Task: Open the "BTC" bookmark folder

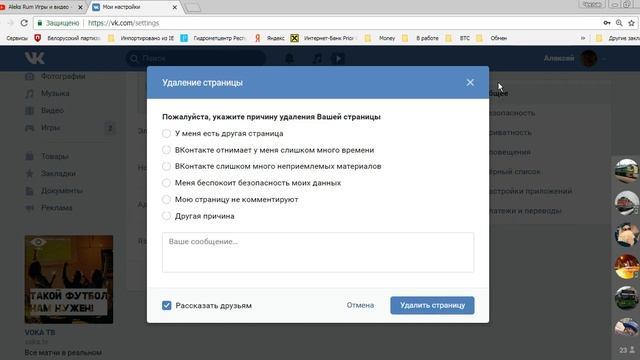Action: pyautogui.click(x=458, y=38)
